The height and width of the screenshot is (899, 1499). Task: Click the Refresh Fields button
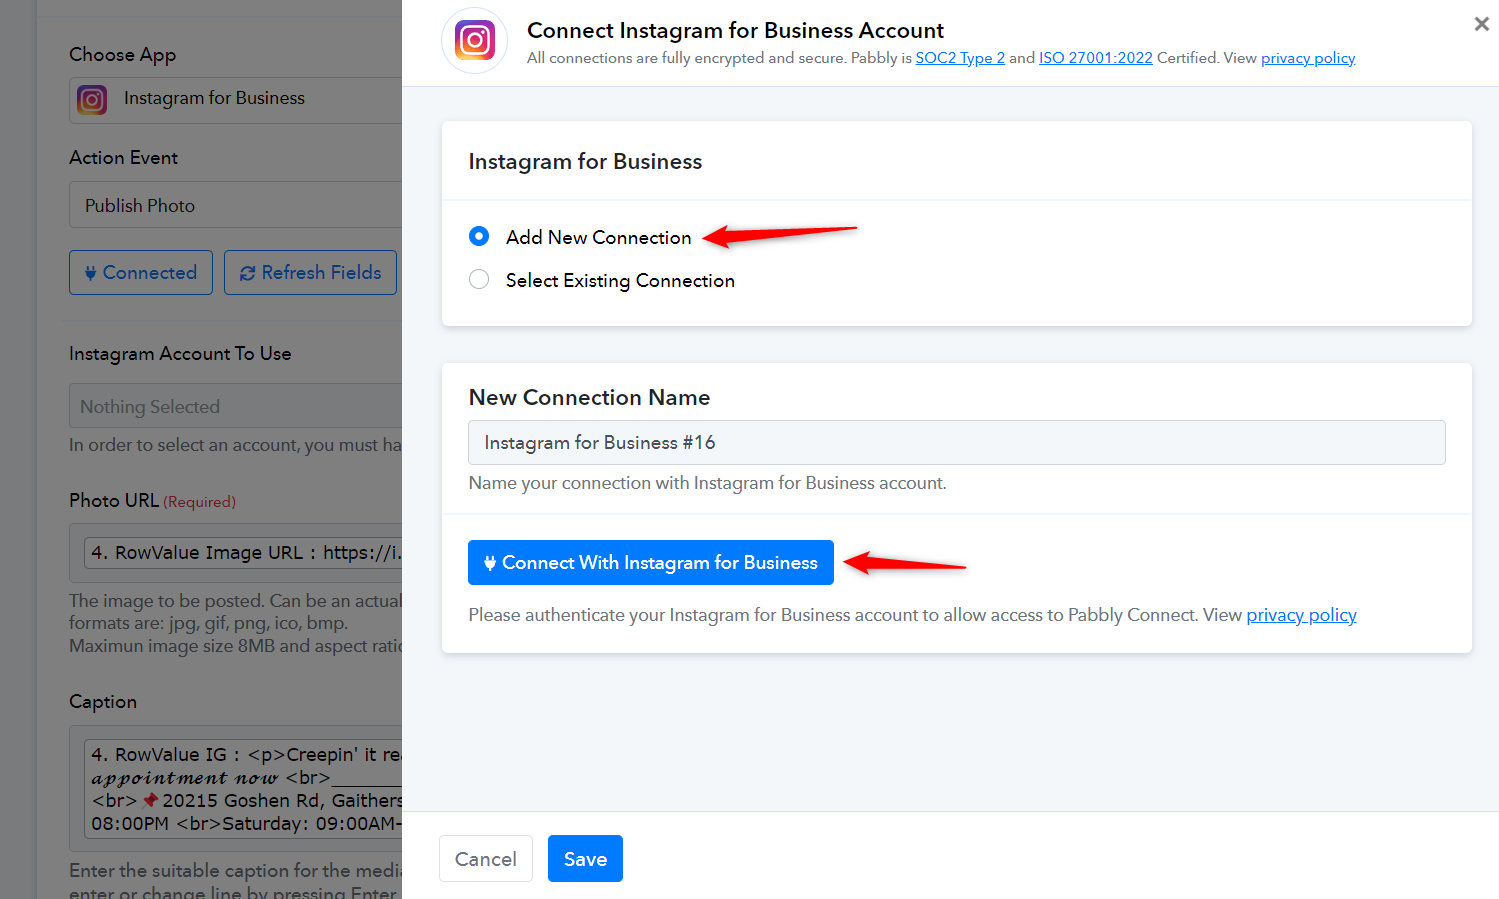[311, 273]
